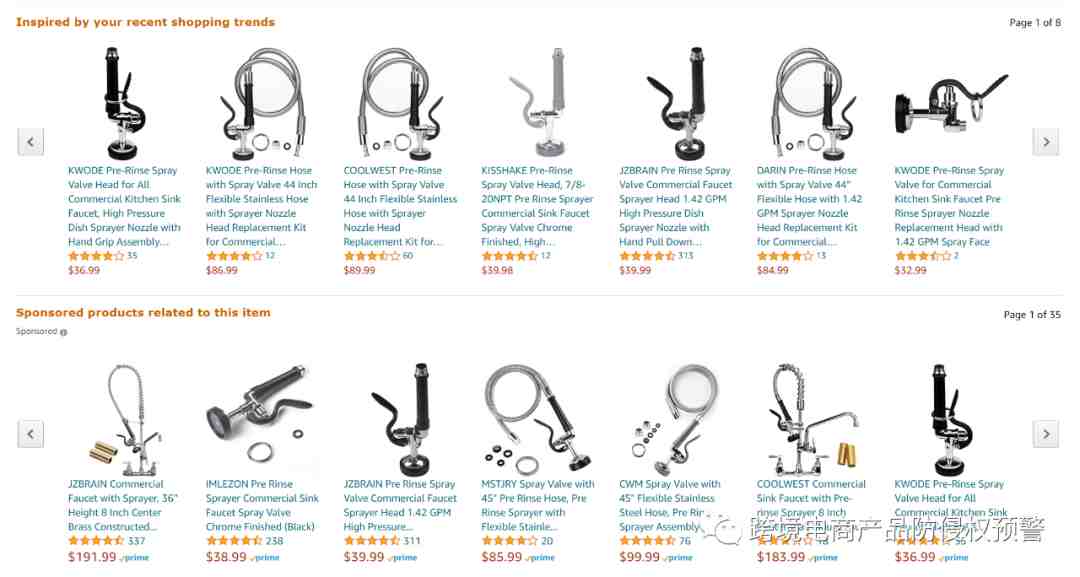View KWODE wall-mount spray valve $32.99 image
Image resolution: width=1080 pixels, height=577 pixels.
(951, 103)
